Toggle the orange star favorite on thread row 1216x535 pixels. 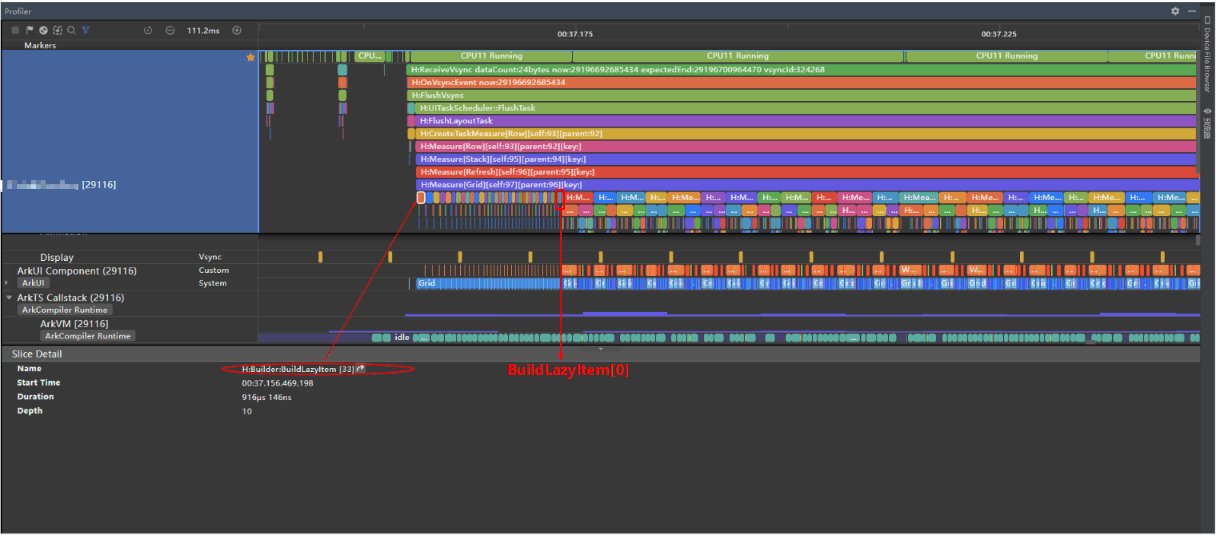pyautogui.click(x=251, y=57)
